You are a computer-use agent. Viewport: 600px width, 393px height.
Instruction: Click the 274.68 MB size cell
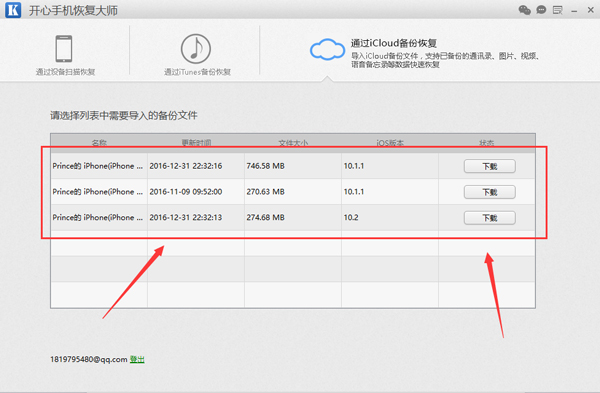tap(265, 217)
